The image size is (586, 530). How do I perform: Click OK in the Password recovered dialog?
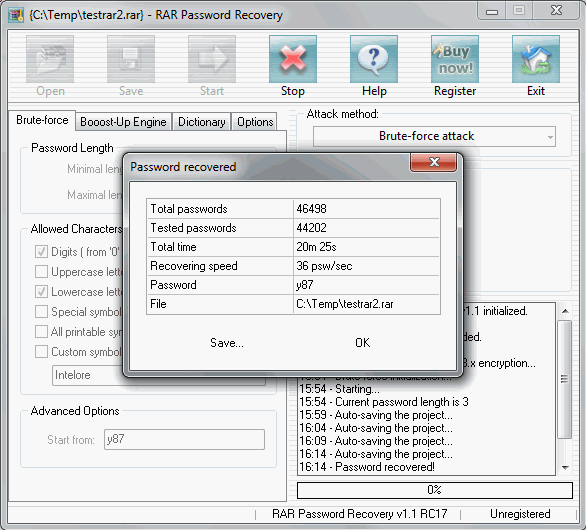(x=363, y=343)
